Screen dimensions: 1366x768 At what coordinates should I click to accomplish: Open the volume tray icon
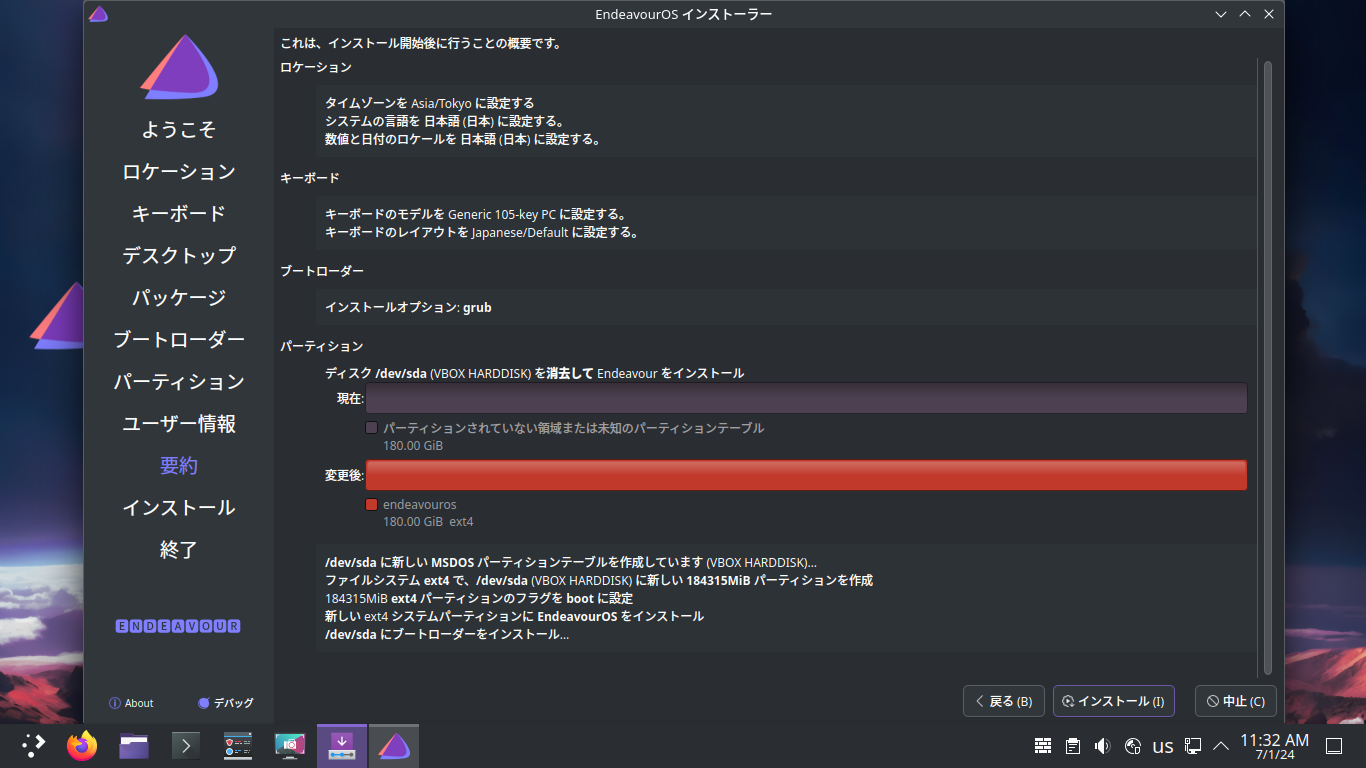click(x=1103, y=746)
